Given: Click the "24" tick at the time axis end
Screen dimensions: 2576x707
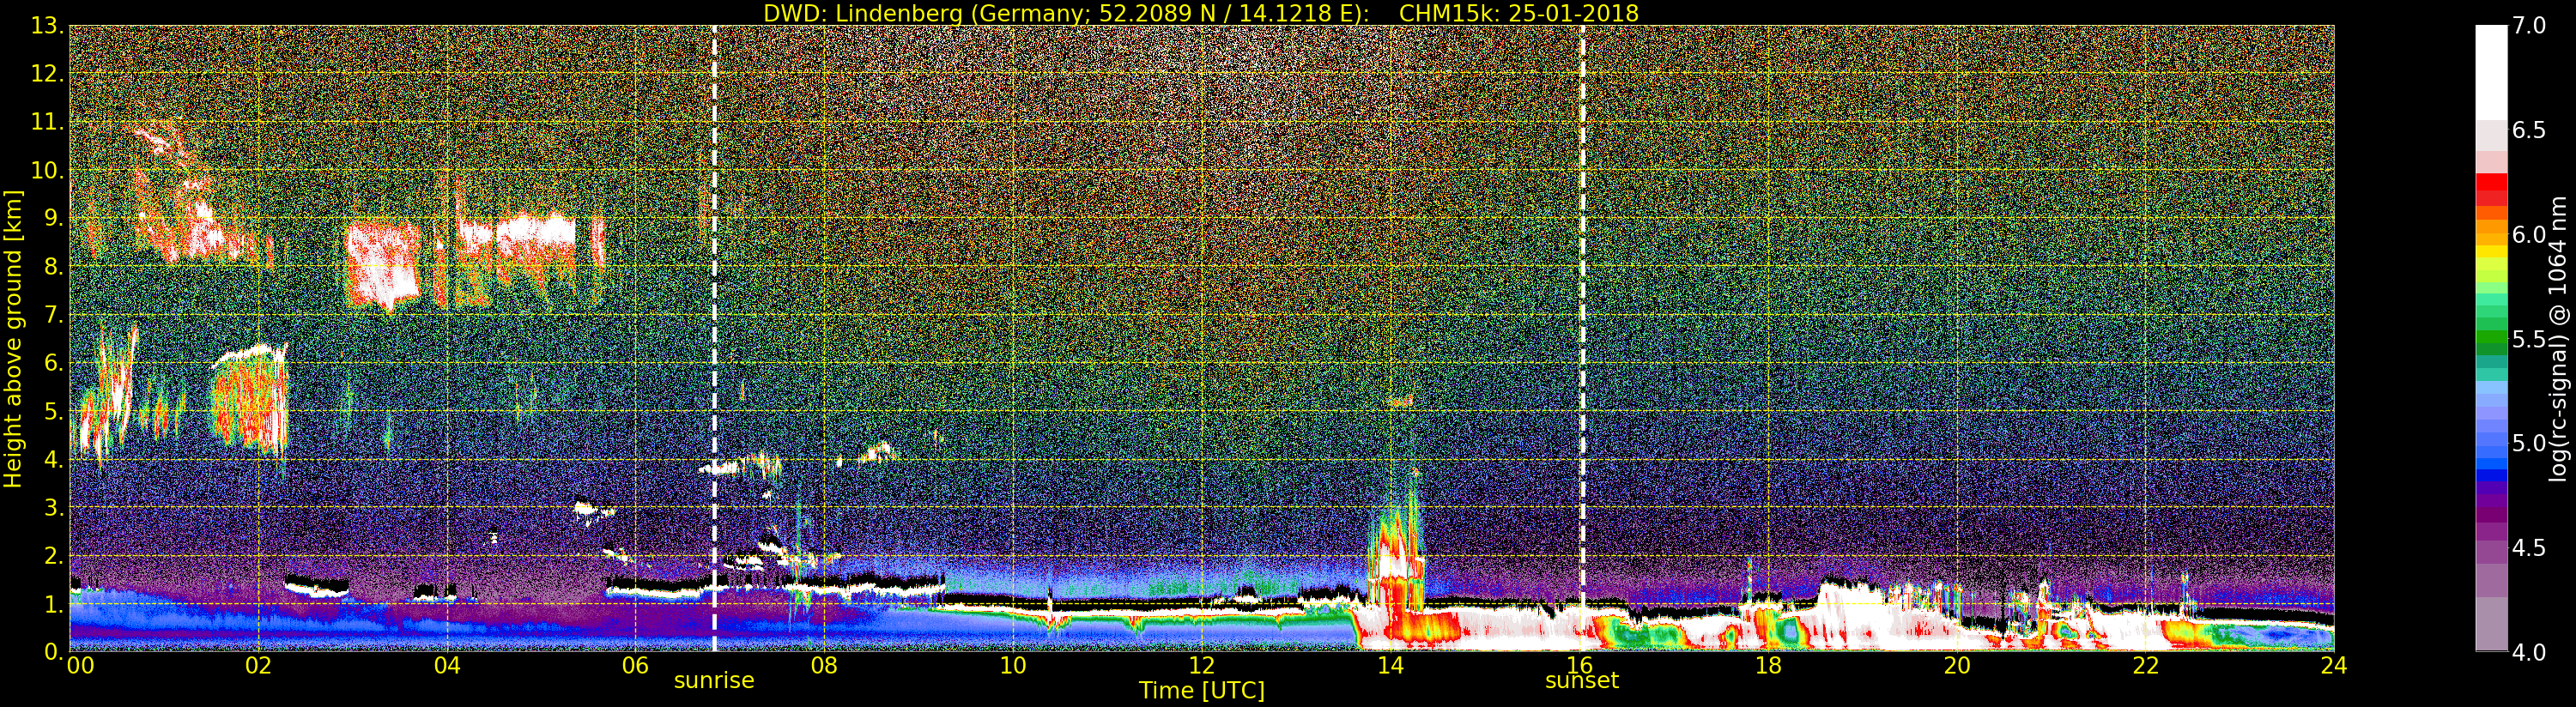Looking at the screenshot, I should (x=2333, y=666).
